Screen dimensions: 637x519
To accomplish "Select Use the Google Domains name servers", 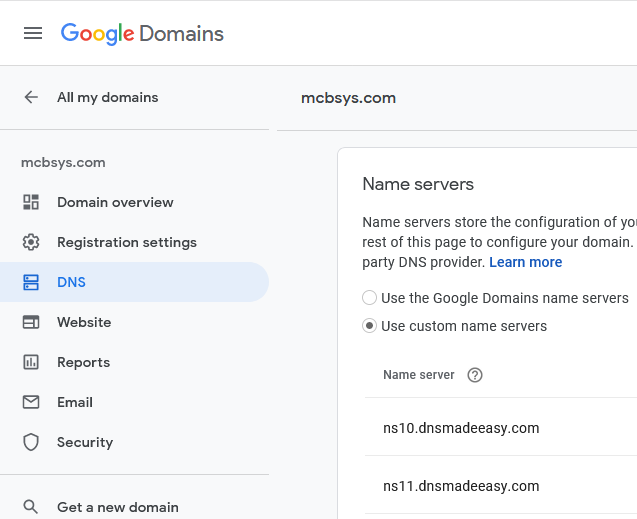I will [369, 298].
